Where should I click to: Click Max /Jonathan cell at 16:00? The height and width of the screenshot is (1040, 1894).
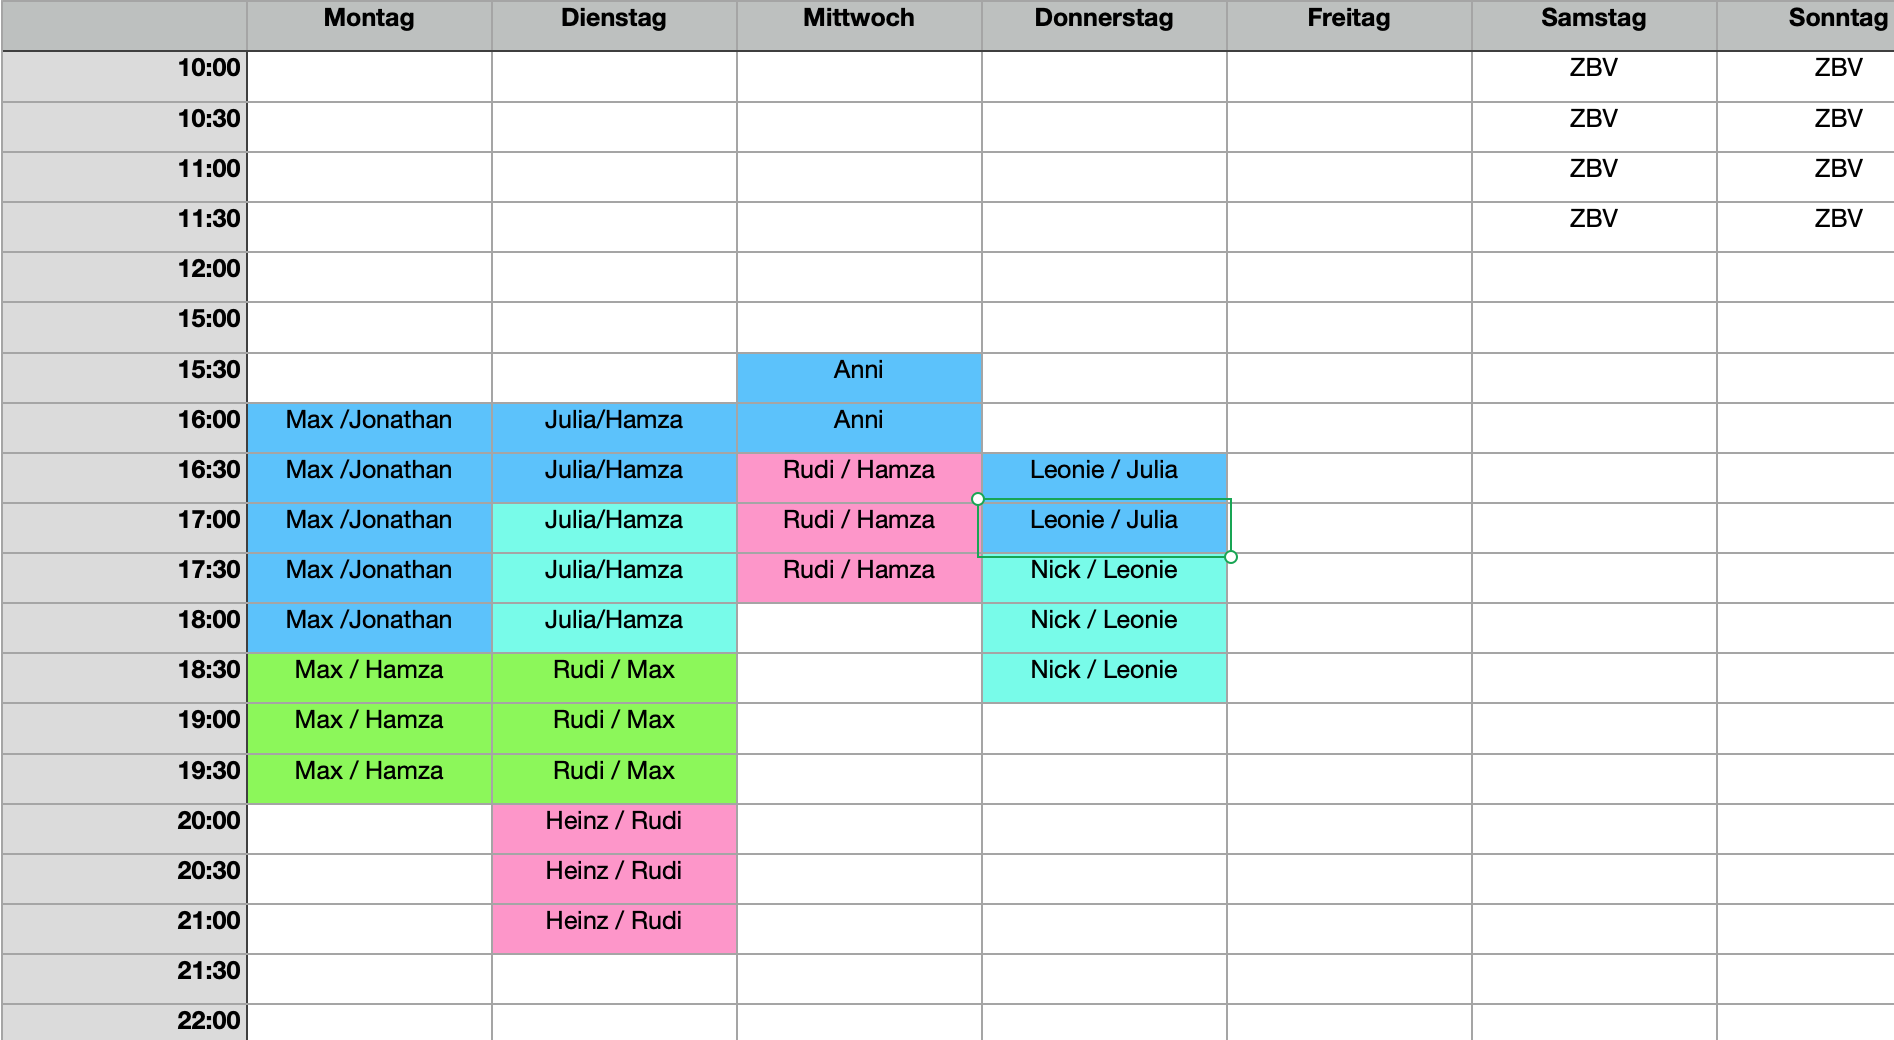coord(369,428)
